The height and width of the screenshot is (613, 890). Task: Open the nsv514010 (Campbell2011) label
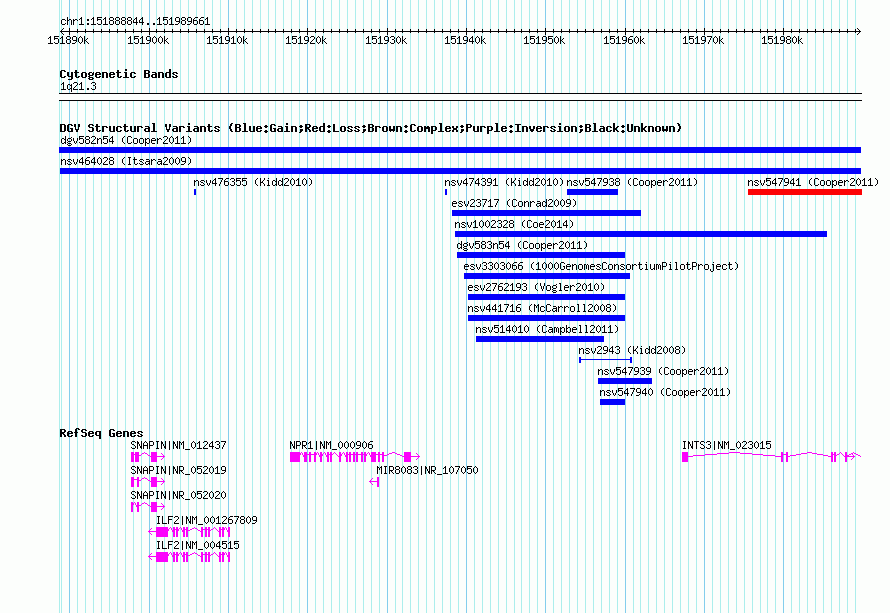coord(547,329)
